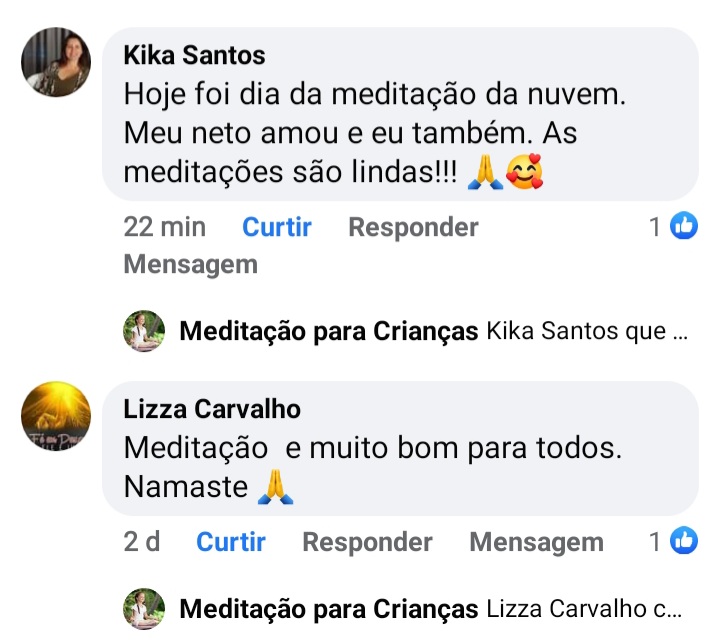
Task: Reply to Kika Santos's comment
Action: pos(413,228)
